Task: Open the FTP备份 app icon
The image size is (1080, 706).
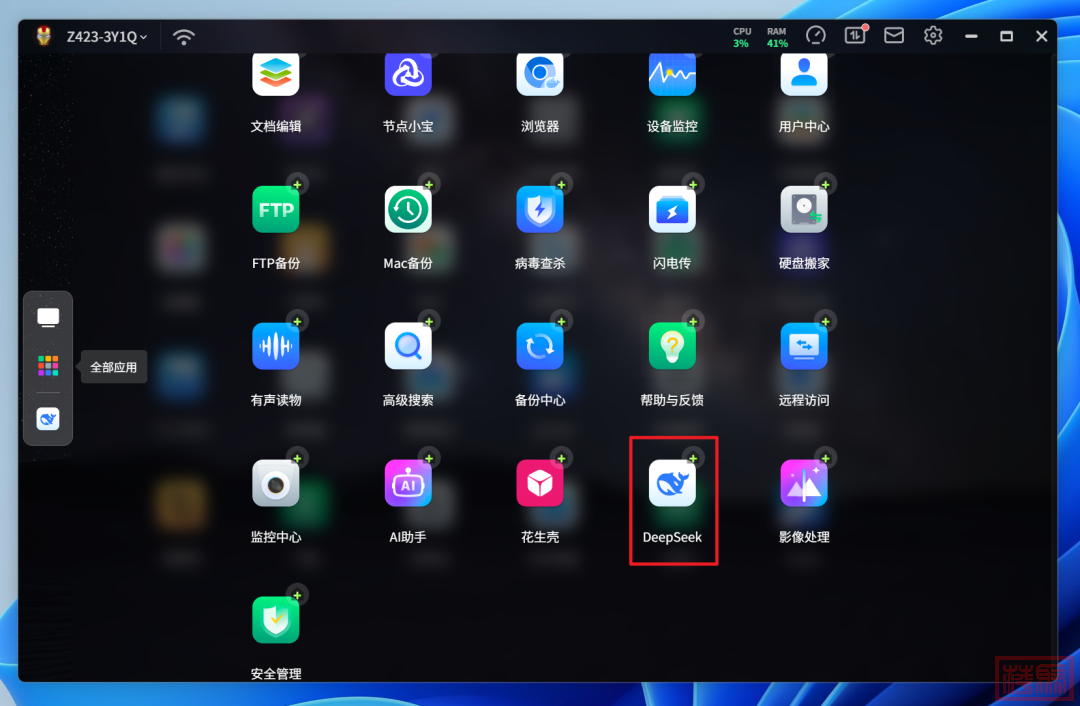Action: pyautogui.click(x=276, y=209)
